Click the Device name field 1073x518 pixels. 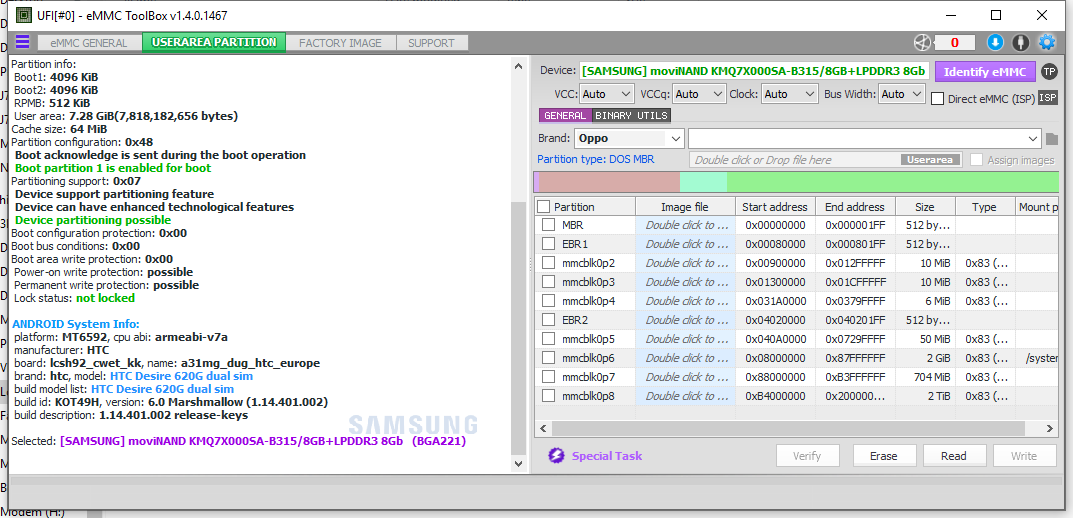754,71
